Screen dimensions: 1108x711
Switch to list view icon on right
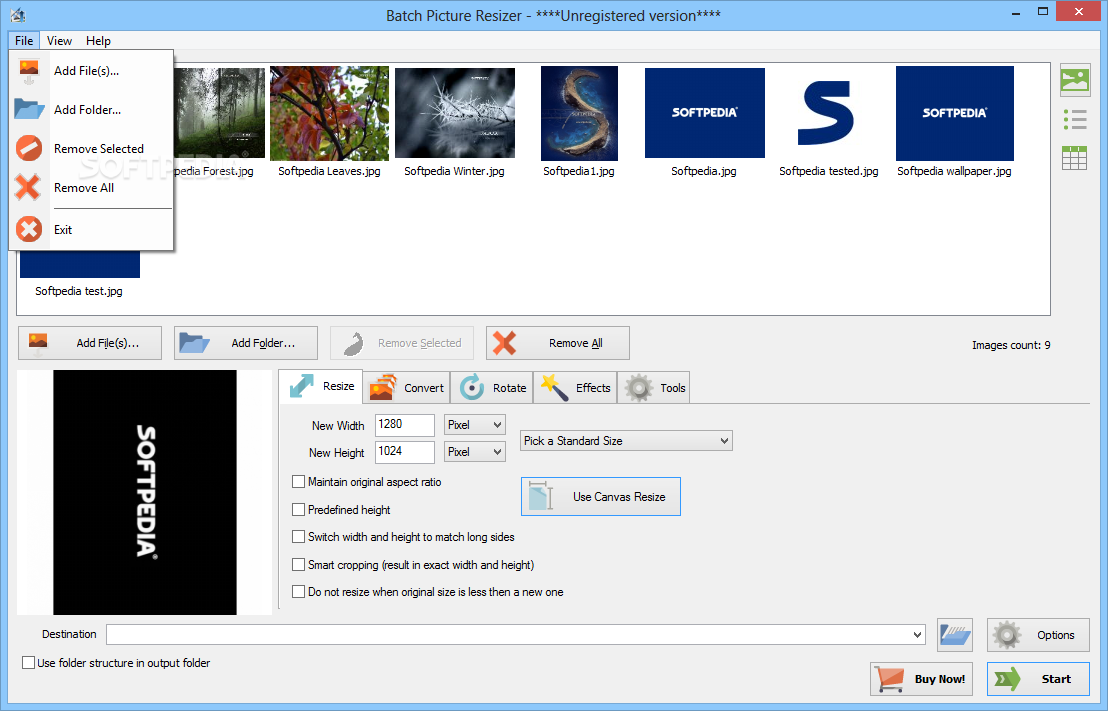[1074, 119]
